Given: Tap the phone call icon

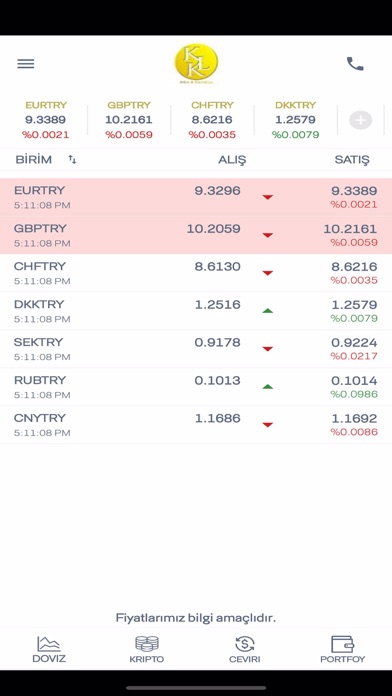Looking at the screenshot, I should tap(355, 64).
